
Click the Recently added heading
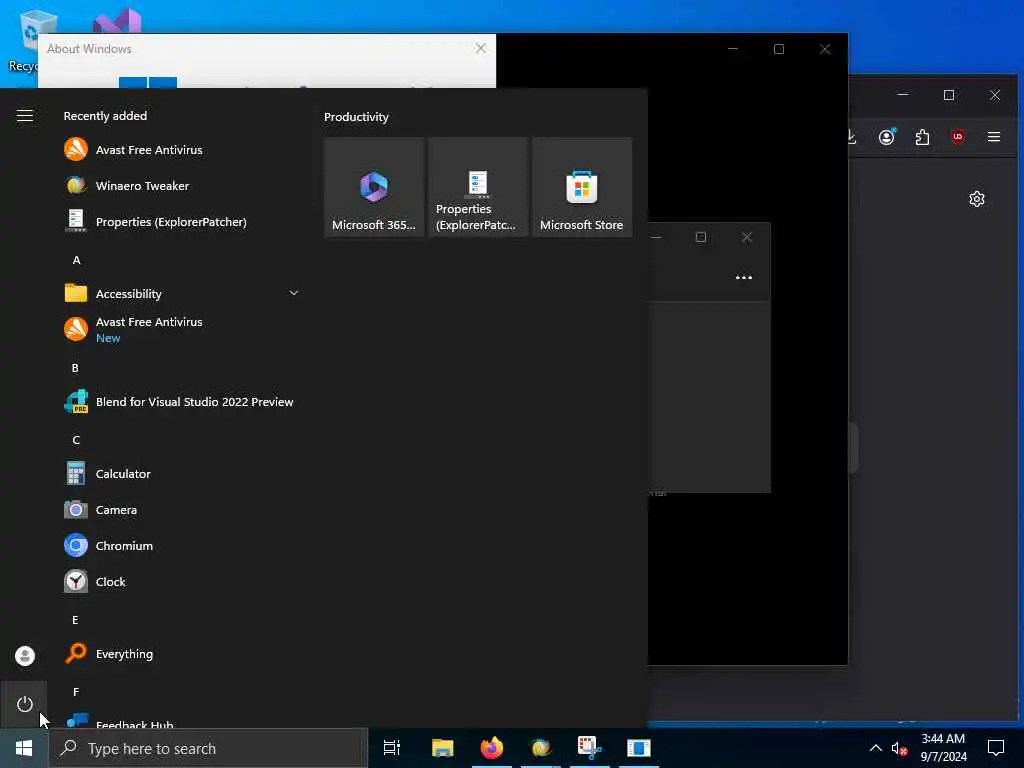[105, 116]
